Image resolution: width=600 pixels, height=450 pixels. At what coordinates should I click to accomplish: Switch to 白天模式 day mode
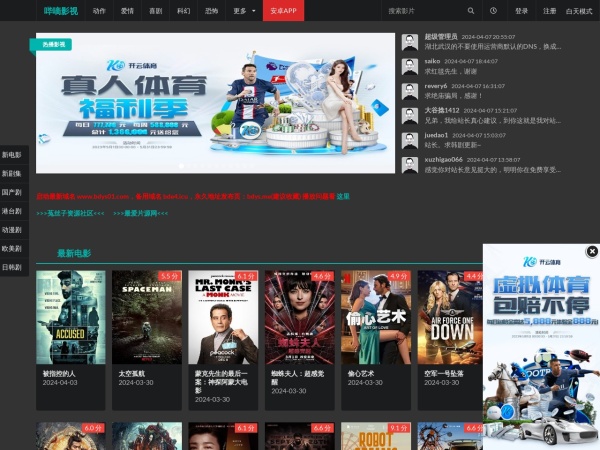tap(579, 11)
